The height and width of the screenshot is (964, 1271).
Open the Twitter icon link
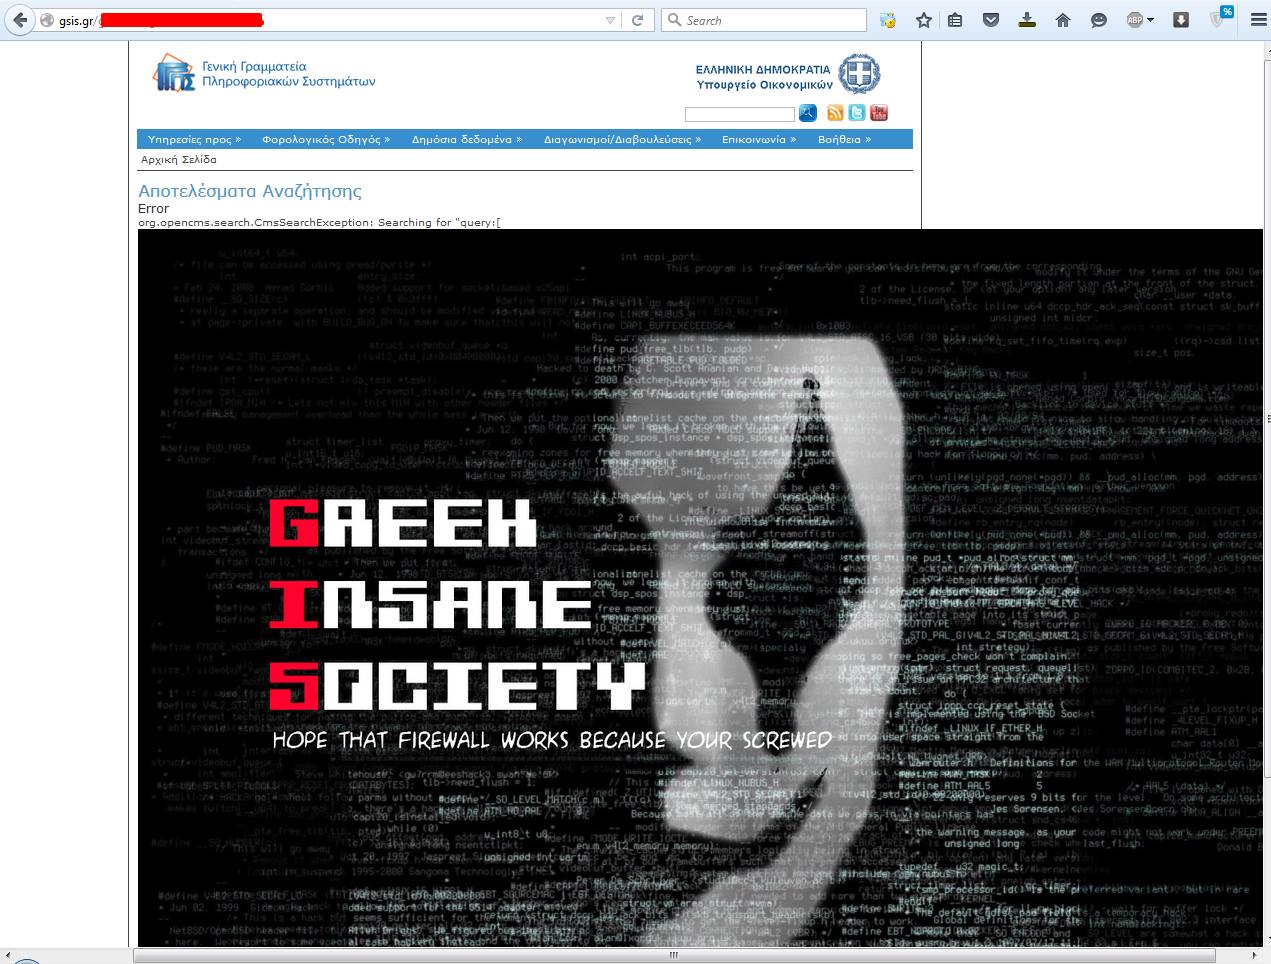point(857,113)
